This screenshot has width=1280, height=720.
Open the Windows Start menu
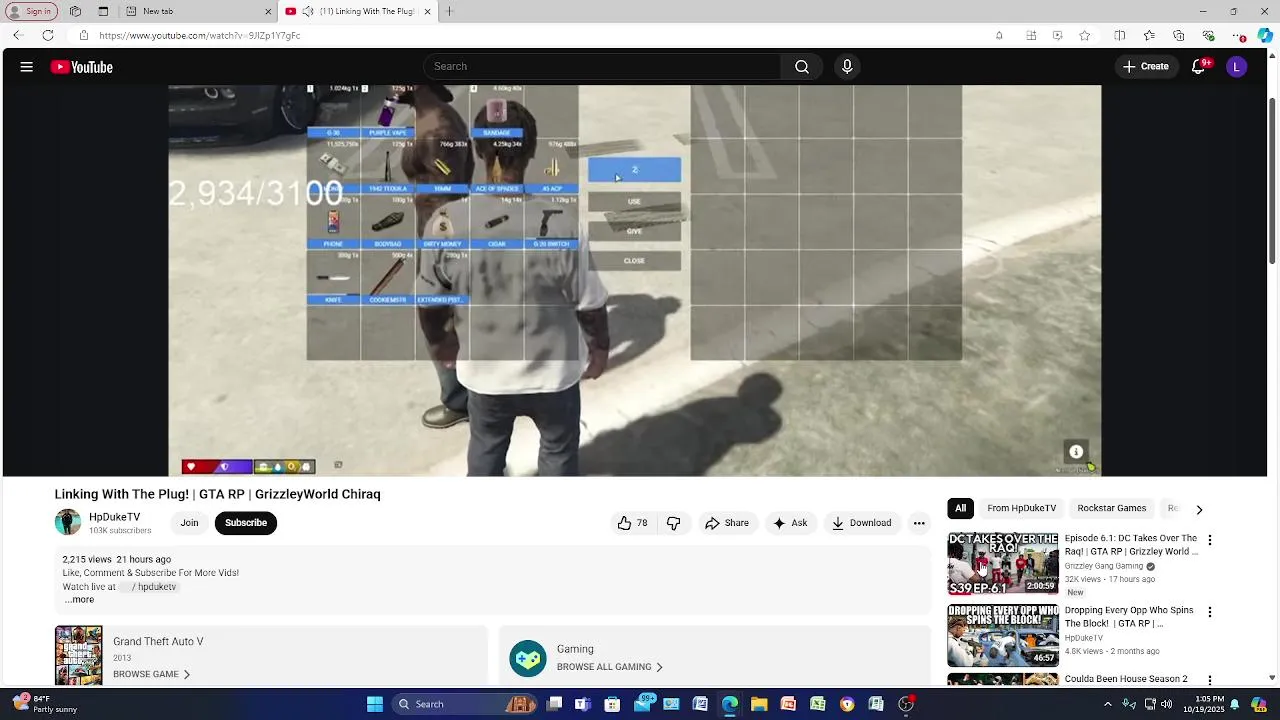(x=375, y=704)
